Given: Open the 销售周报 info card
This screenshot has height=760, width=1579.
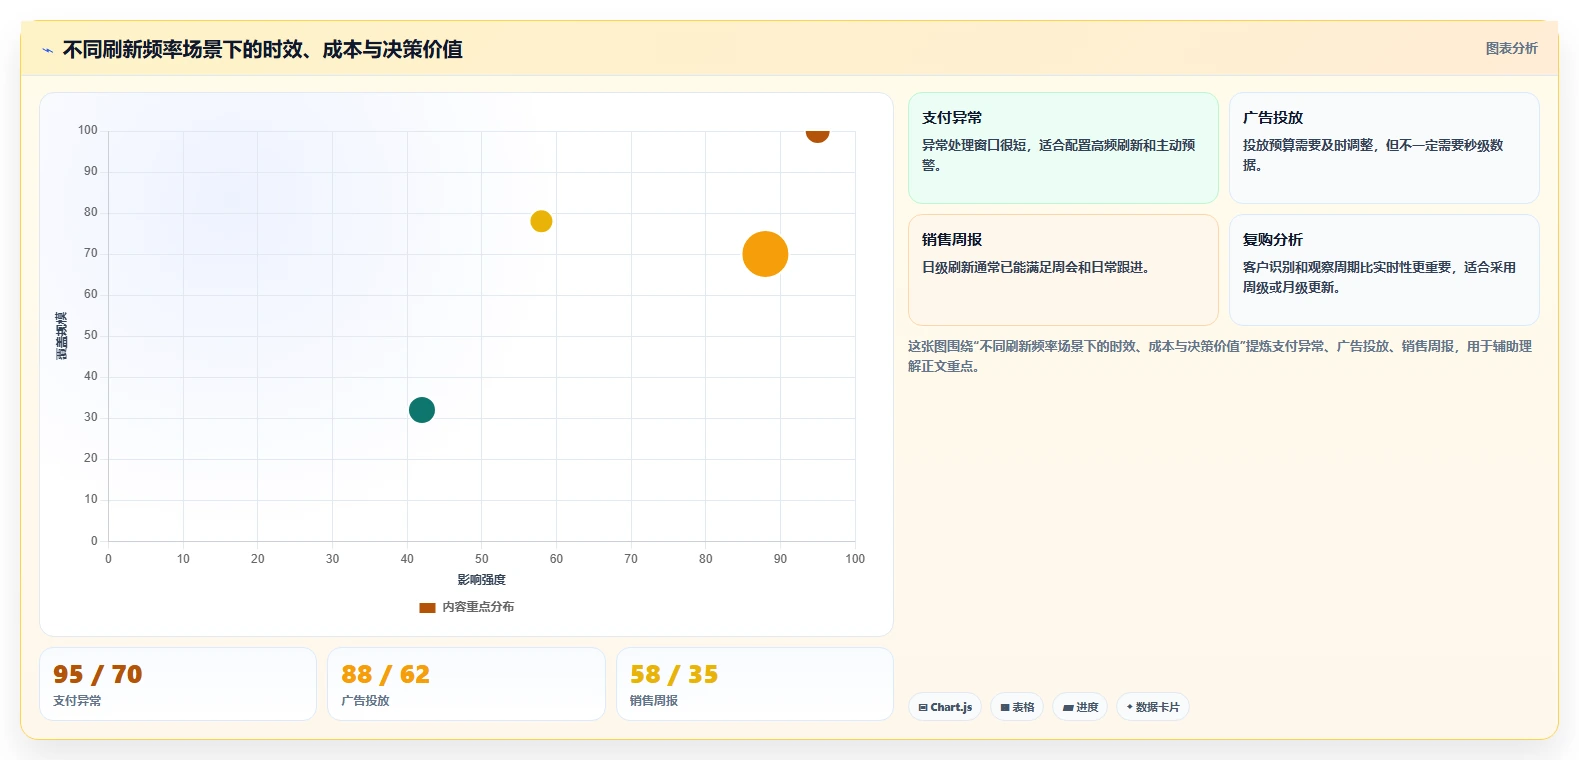Looking at the screenshot, I should pos(1063,270).
